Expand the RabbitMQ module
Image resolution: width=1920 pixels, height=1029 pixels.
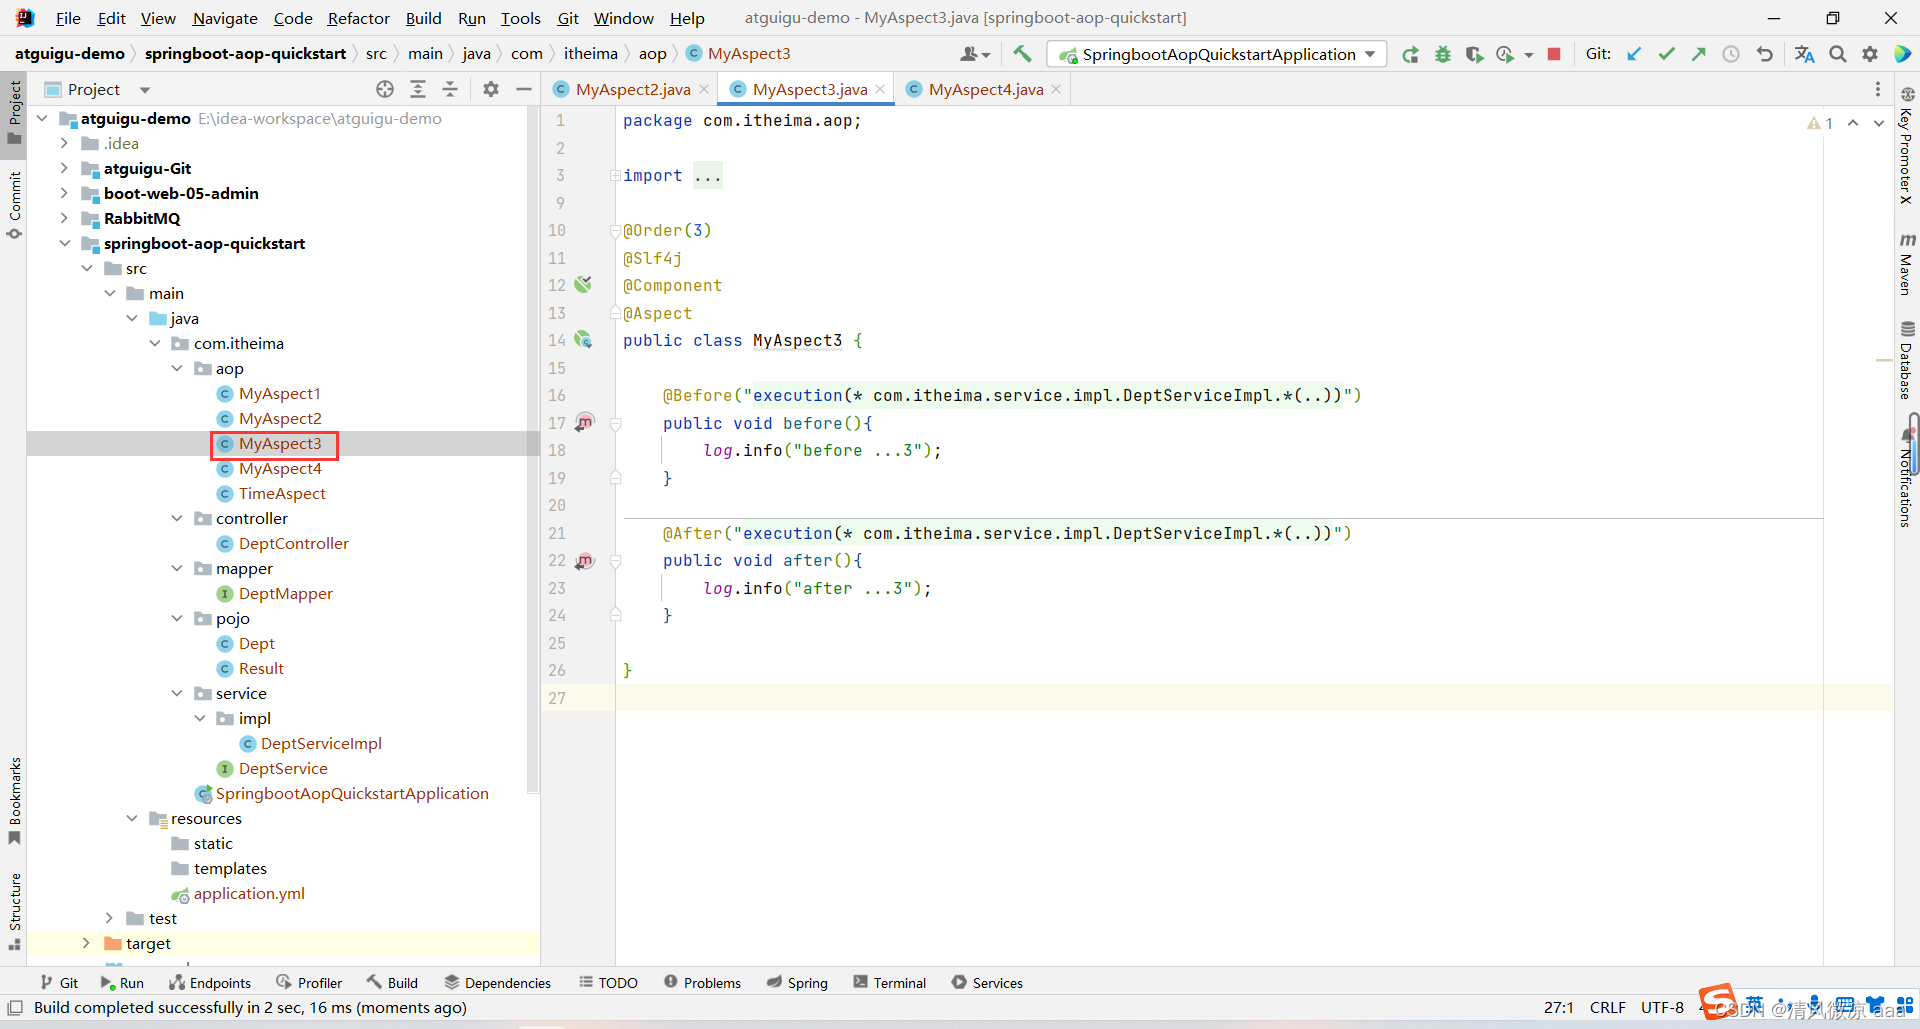[64, 218]
